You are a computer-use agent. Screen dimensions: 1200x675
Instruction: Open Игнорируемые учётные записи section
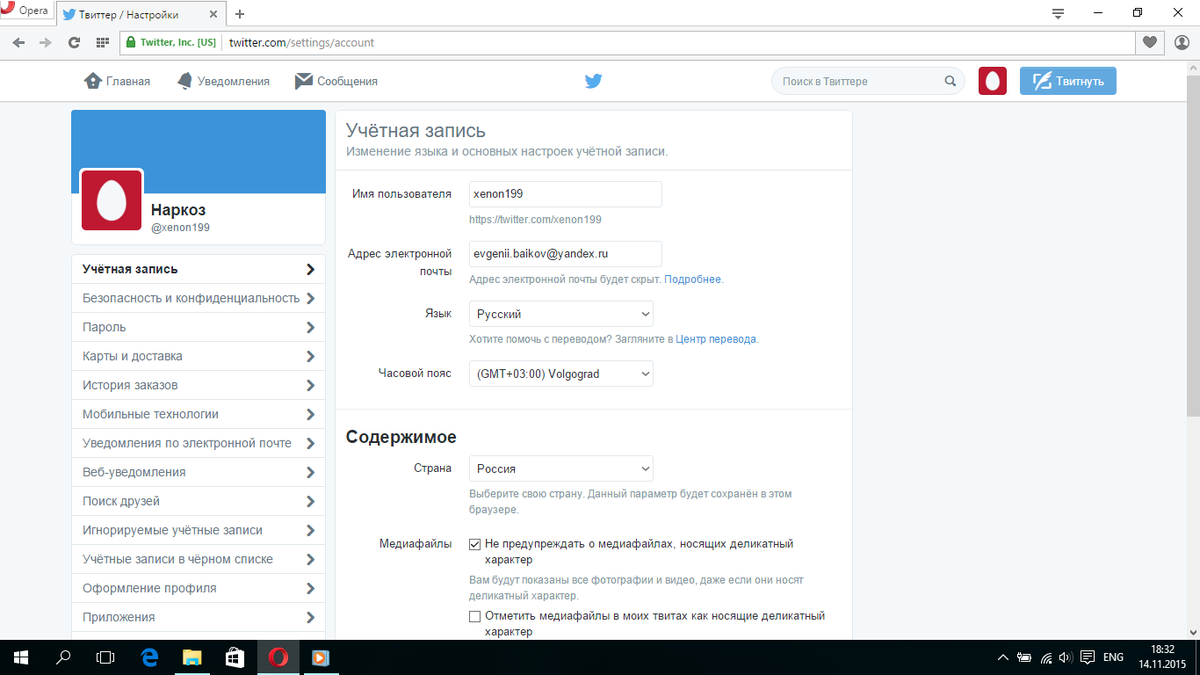click(x=198, y=530)
